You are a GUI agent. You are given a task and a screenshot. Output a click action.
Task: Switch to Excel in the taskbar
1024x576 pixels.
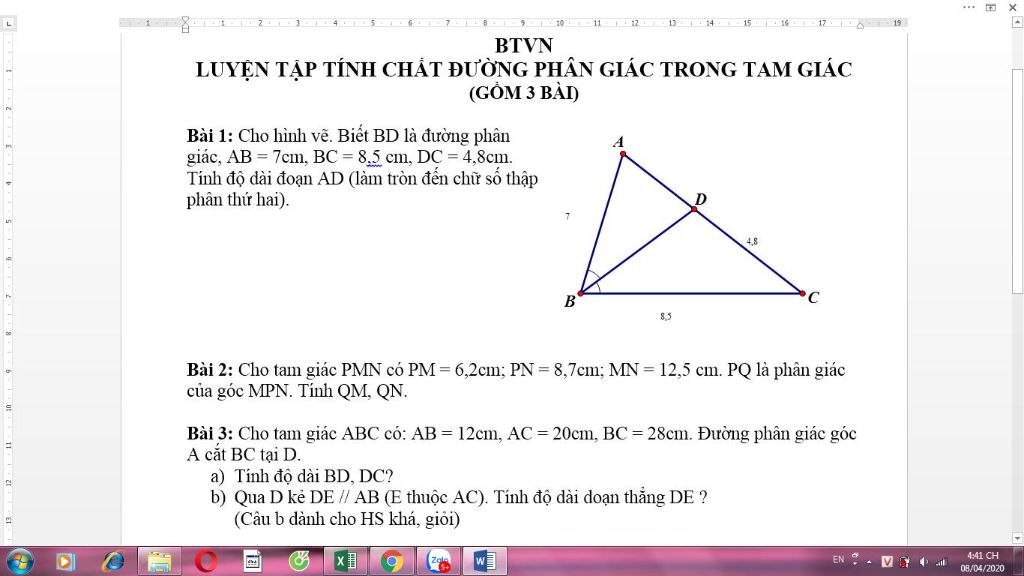(x=345, y=561)
